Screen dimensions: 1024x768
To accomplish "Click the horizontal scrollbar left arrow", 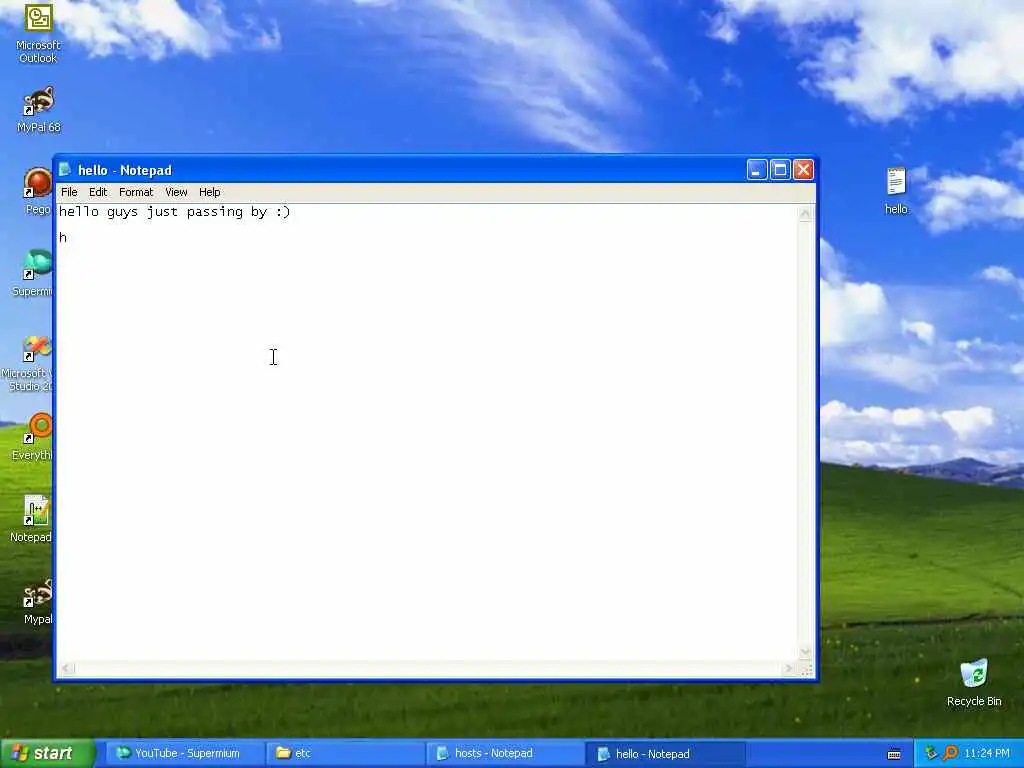I will (67, 668).
